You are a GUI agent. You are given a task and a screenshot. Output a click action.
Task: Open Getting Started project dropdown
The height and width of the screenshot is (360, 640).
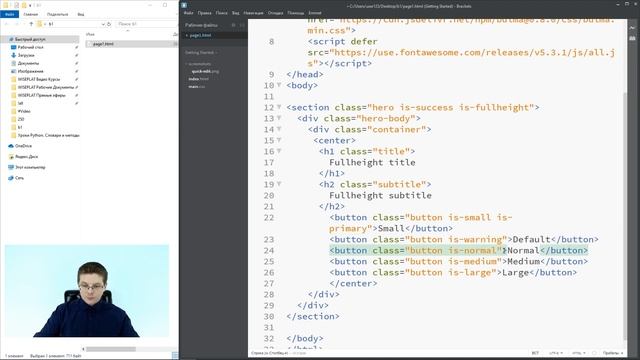(201, 53)
